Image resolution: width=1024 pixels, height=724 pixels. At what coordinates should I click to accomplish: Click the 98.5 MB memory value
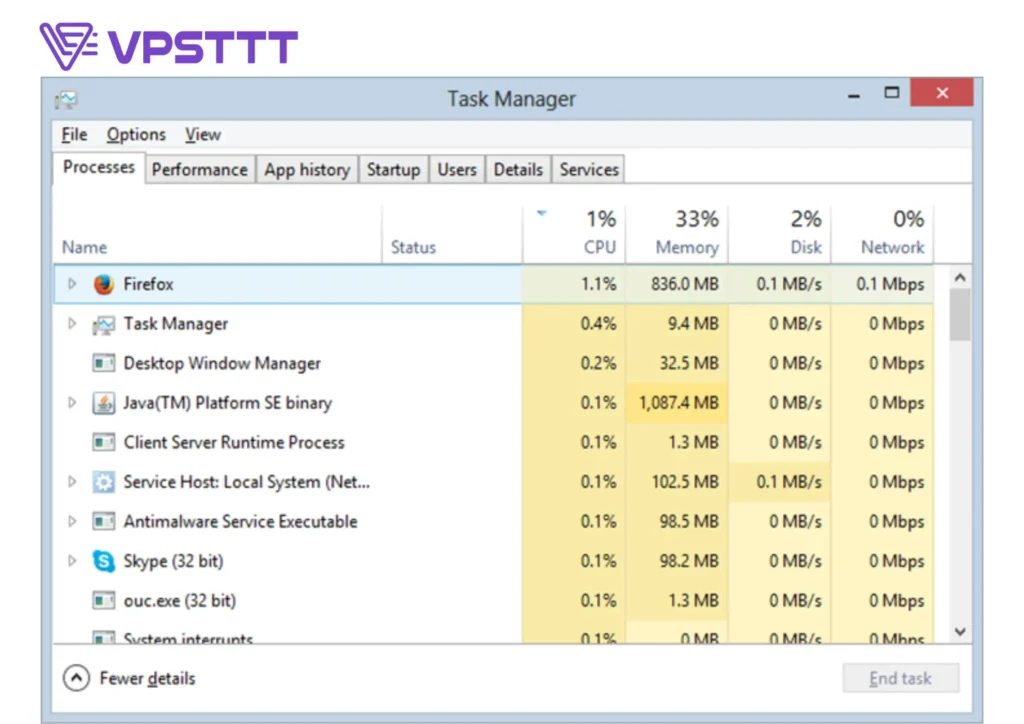(688, 522)
